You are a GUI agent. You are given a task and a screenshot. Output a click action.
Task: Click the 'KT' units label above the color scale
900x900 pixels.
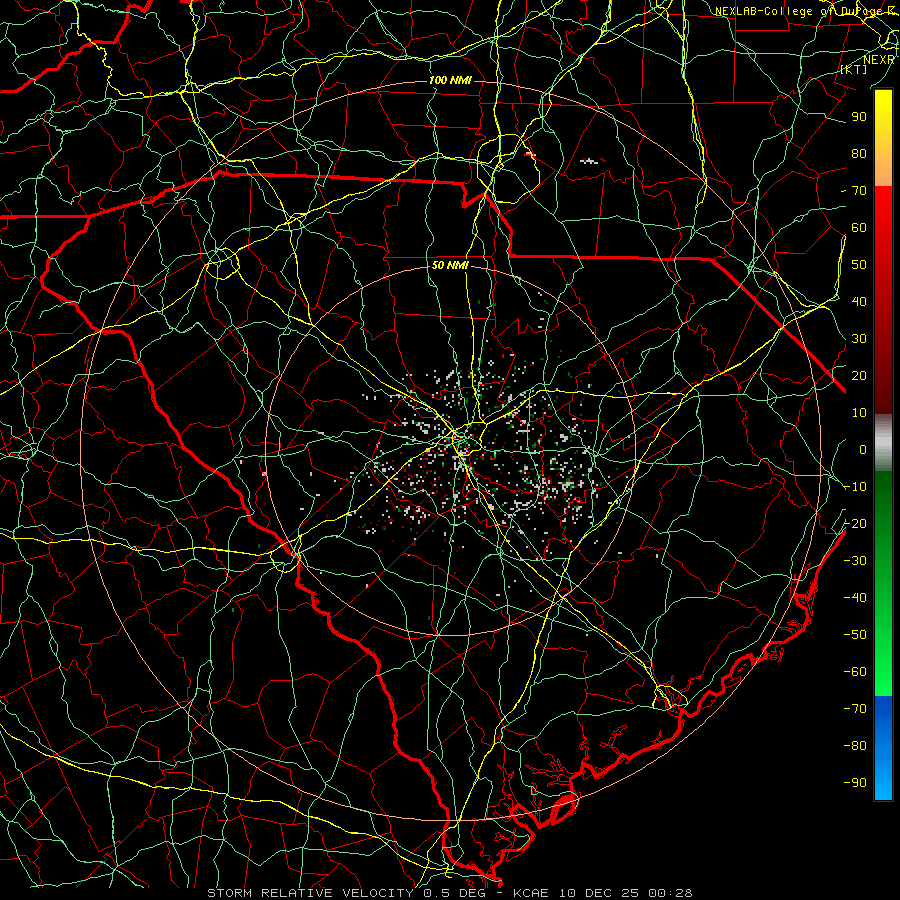[854, 69]
